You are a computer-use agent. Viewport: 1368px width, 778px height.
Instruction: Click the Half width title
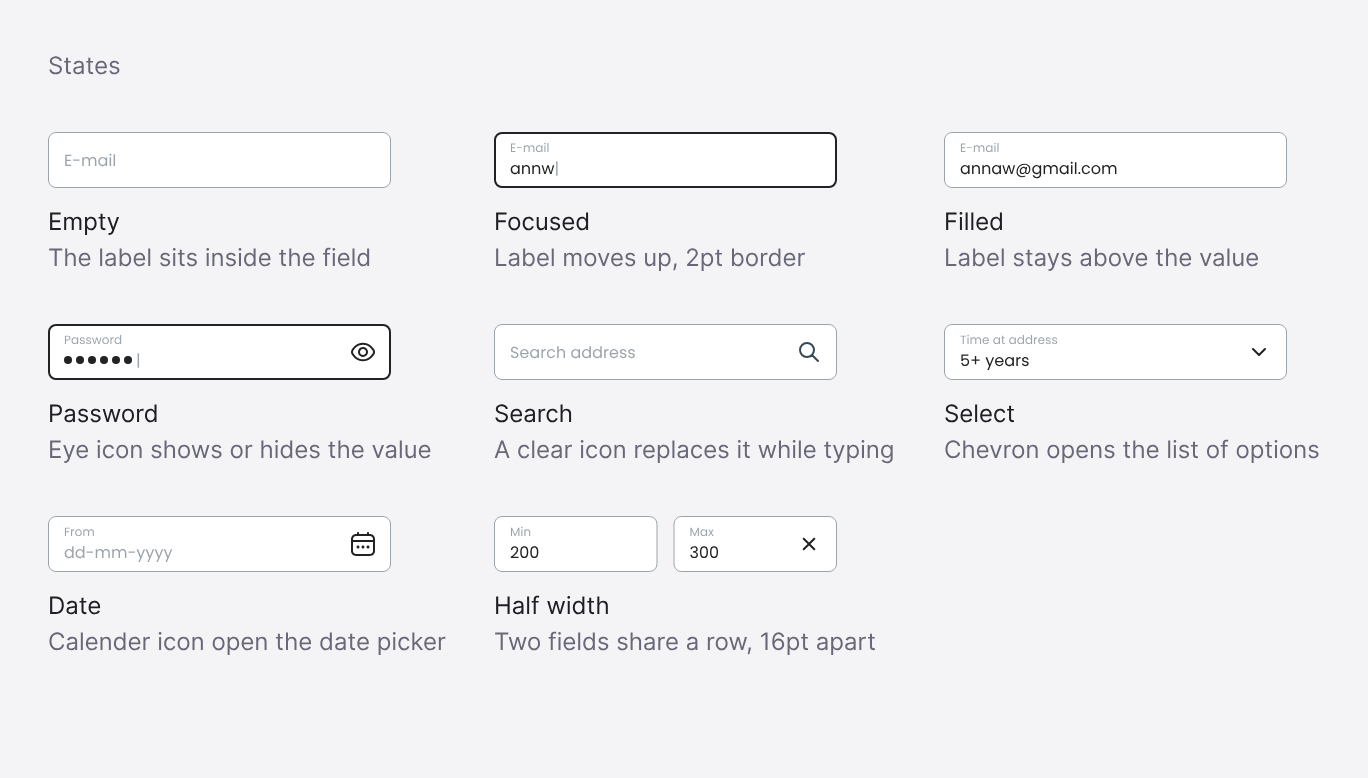point(552,606)
